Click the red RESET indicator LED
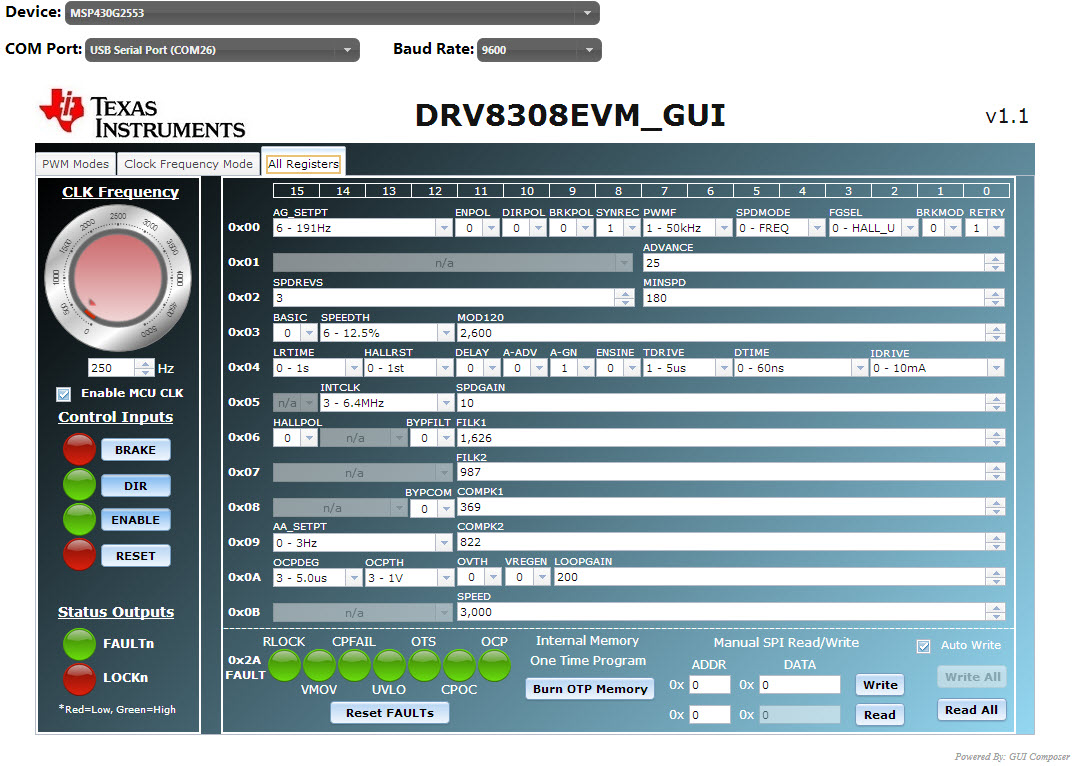Image resolution: width=1078 pixels, height=766 pixels. point(79,555)
